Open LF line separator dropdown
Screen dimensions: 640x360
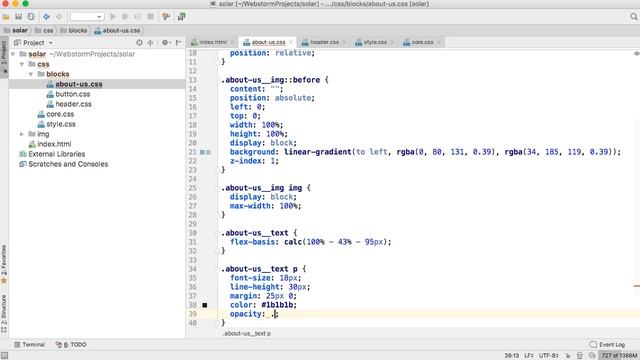529,356
